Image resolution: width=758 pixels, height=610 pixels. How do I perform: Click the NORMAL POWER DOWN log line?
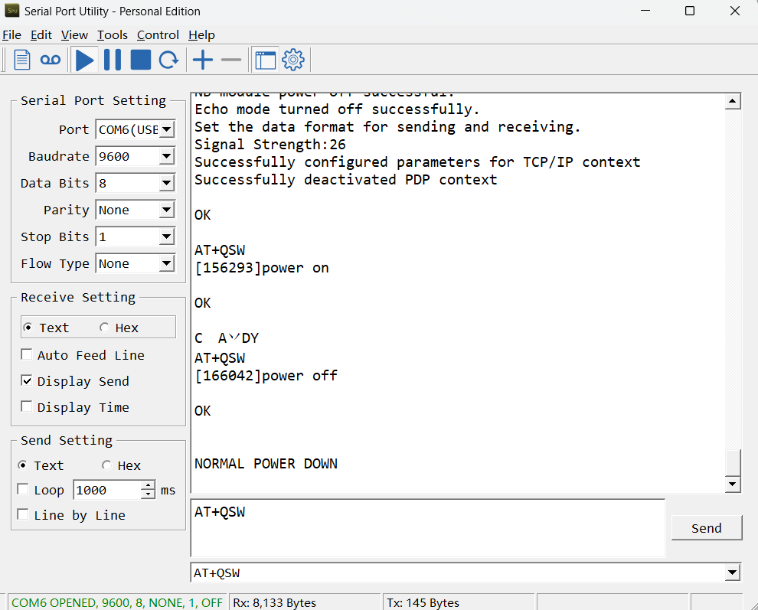click(266, 464)
